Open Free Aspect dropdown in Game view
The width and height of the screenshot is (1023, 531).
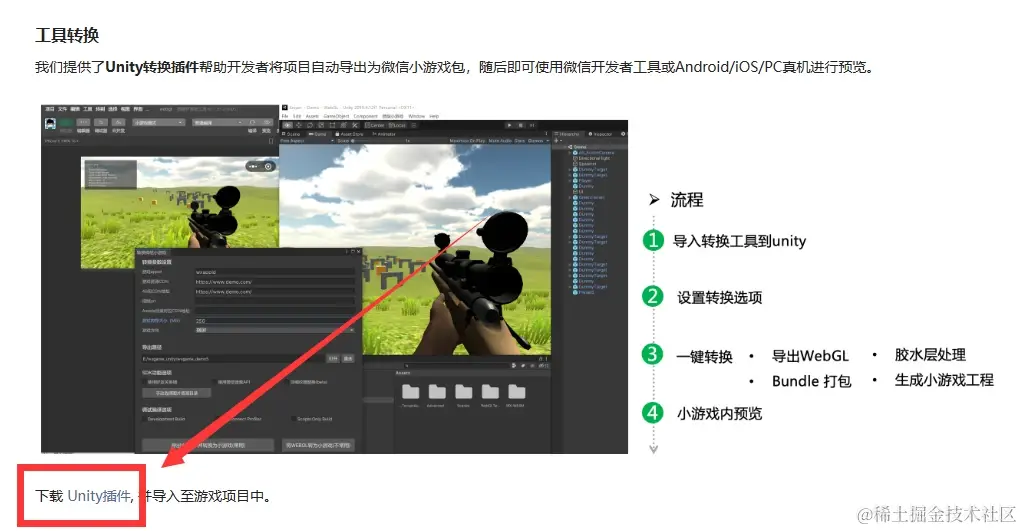pos(307,141)
